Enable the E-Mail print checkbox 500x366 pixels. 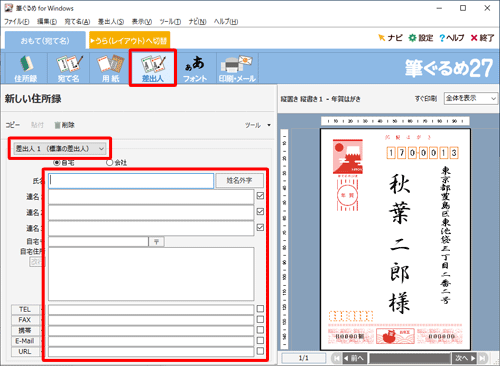click(260, 340)
